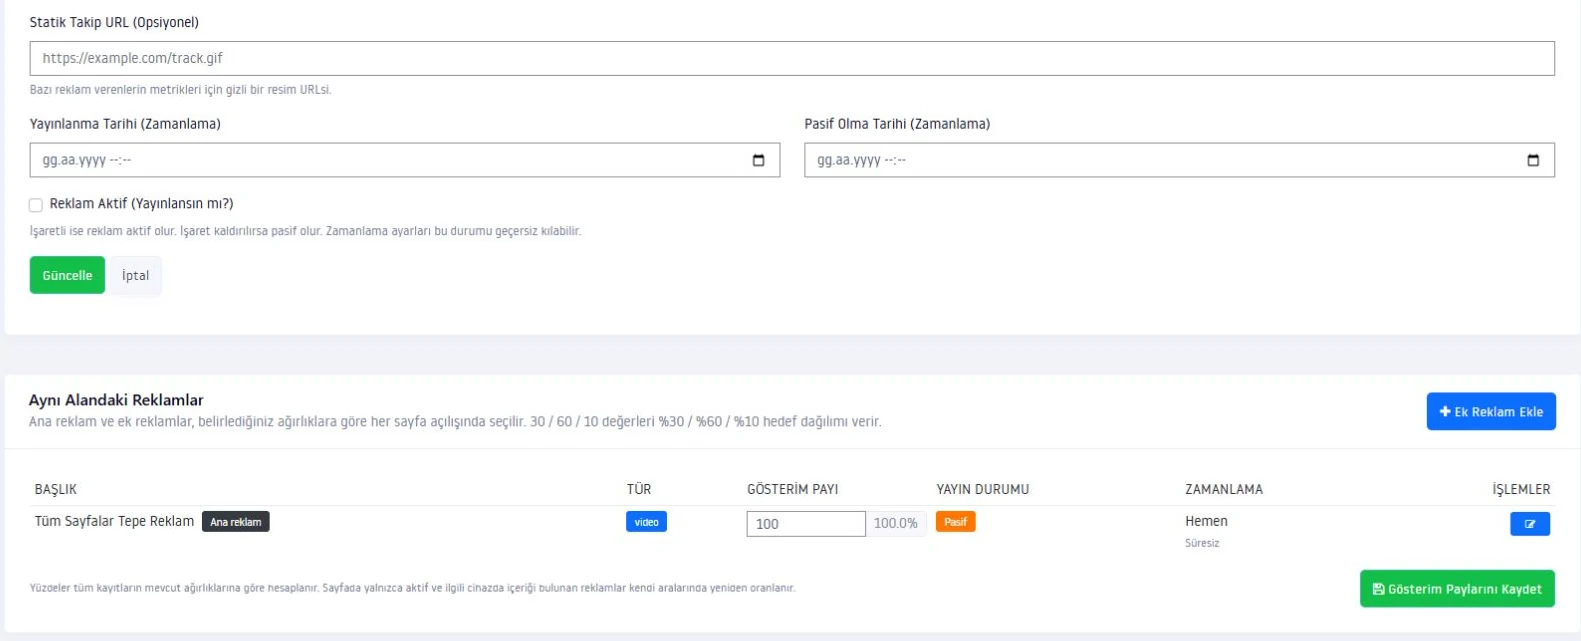The image size is (1581, 641).
Task: Click the BAŞLIK column header
Action: click(x=56, y=489)
